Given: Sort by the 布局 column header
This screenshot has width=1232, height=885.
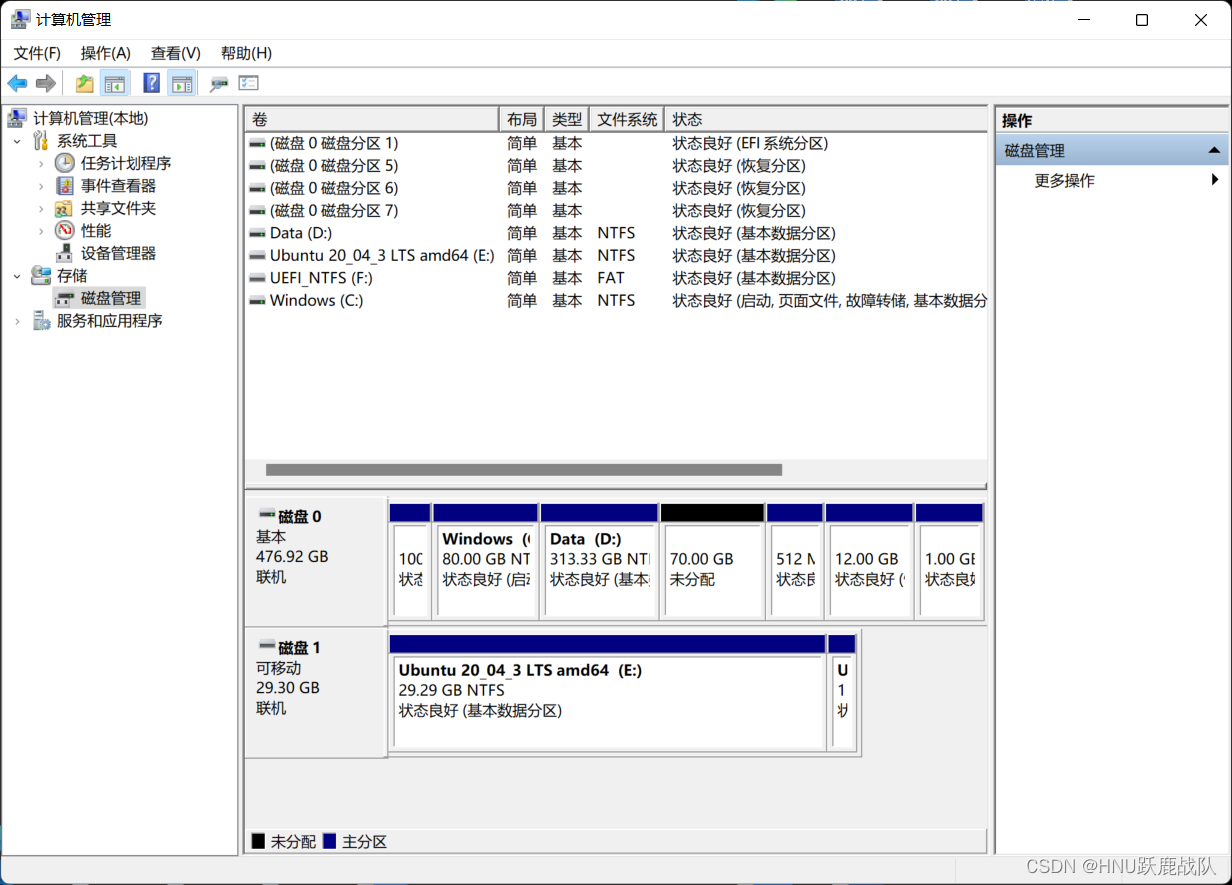Looking at the screenshot, I should coord(522,119).
